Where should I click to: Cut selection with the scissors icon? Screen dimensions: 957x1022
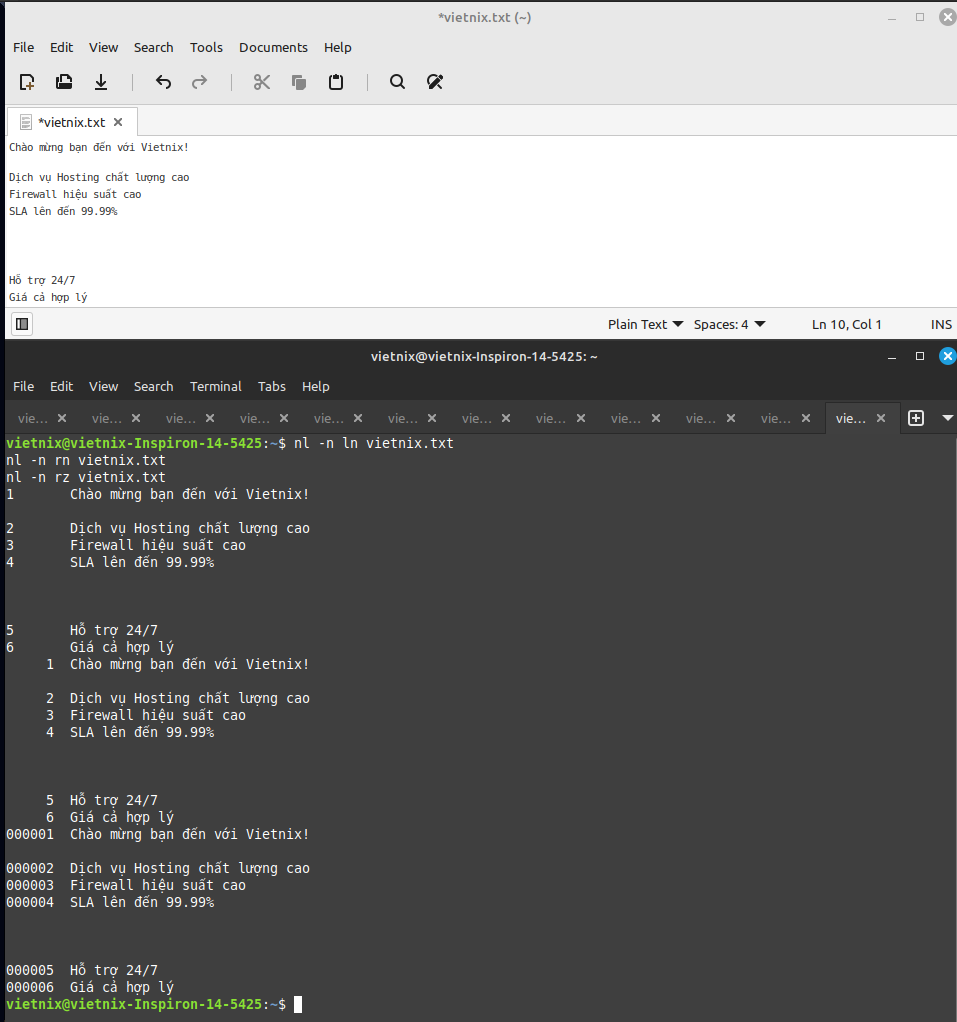(262, 82)
